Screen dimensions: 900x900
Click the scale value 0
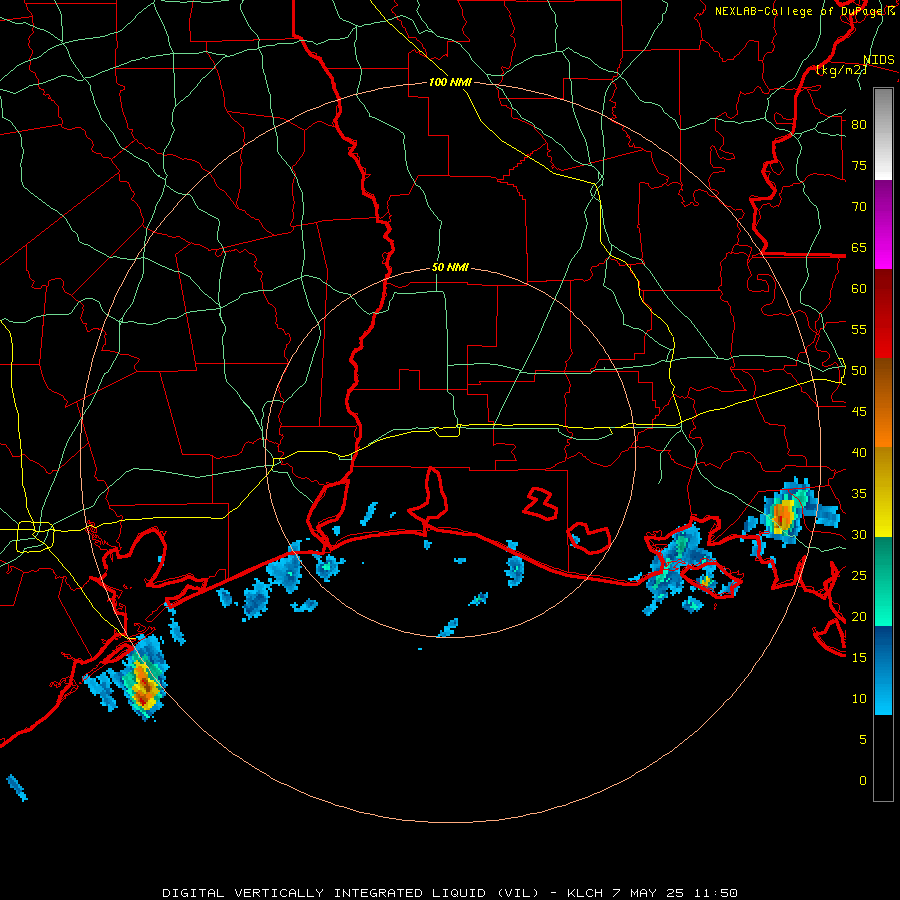[x=863, y=781]
